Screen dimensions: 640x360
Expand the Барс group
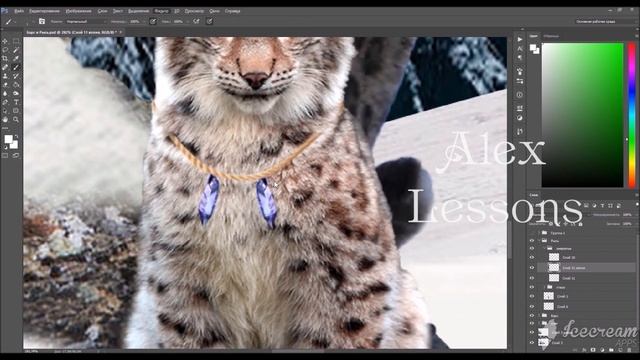(x=539, y=316)
